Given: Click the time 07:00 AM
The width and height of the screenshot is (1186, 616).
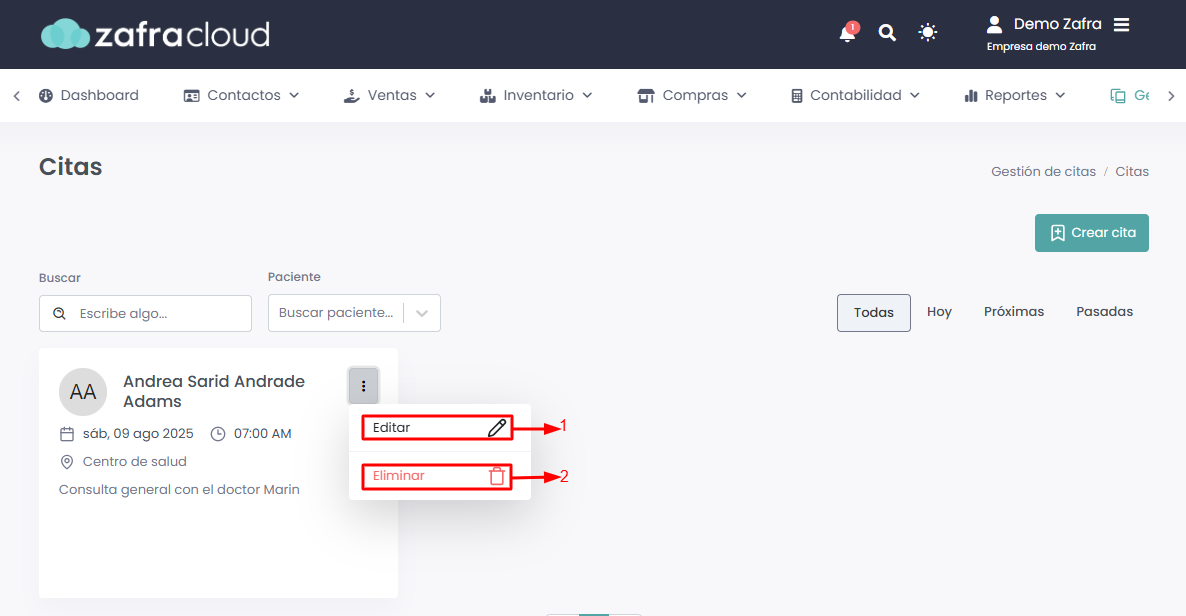Looking at the screenshot, I should 262,434.
